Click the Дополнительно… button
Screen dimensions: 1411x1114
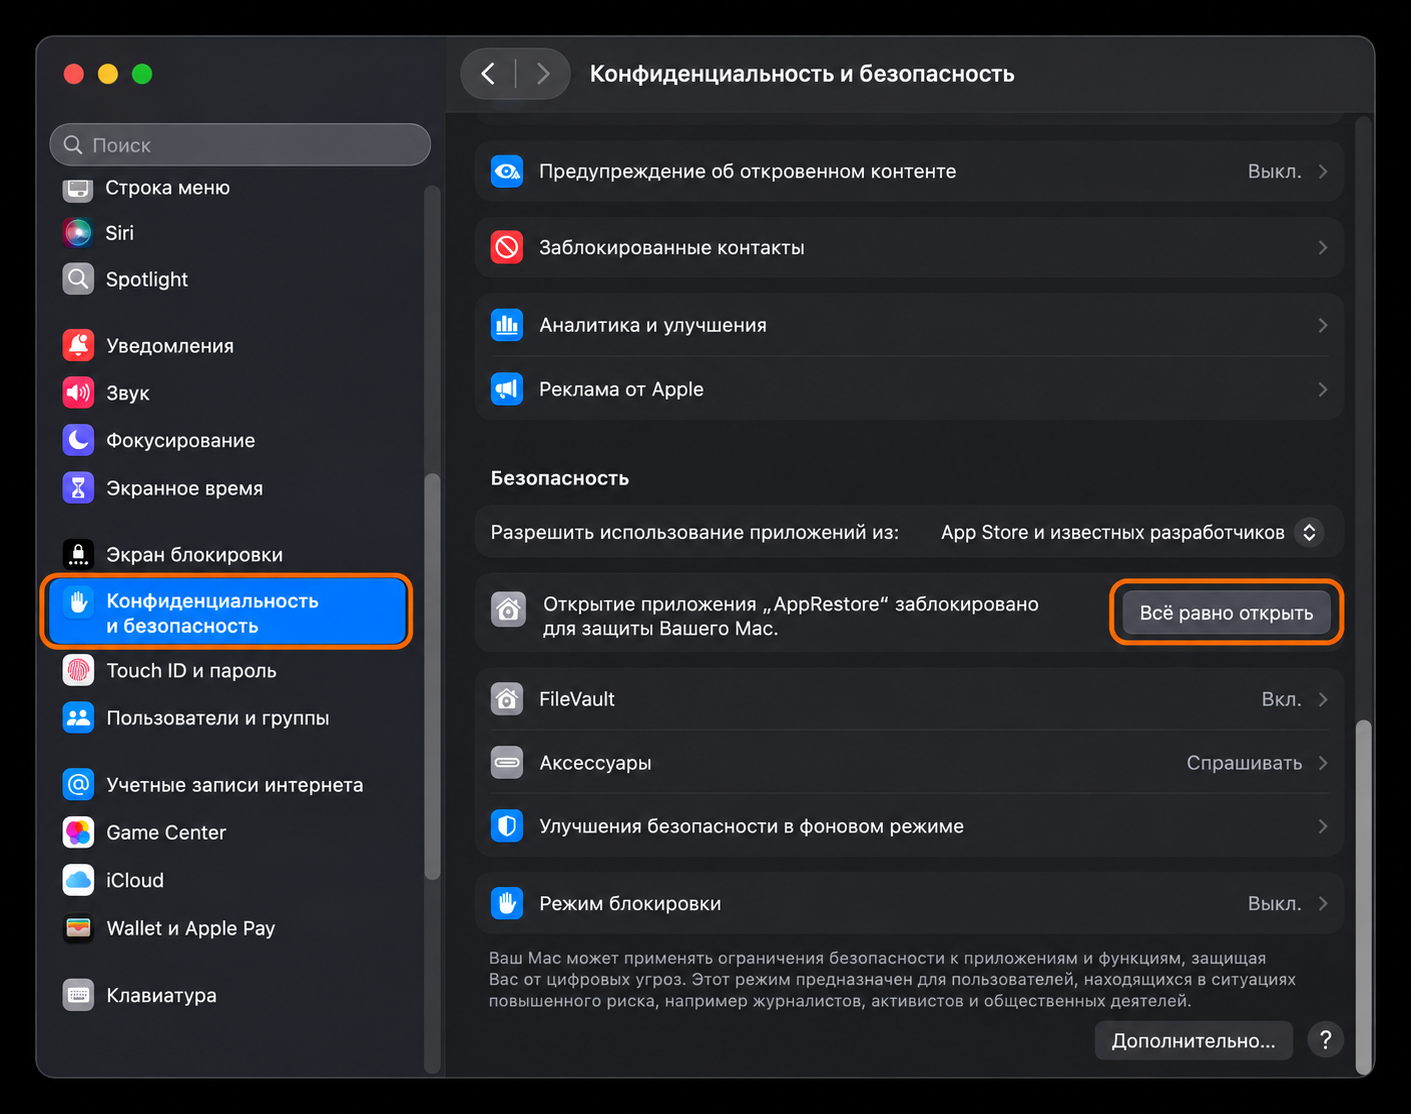1194,1041
